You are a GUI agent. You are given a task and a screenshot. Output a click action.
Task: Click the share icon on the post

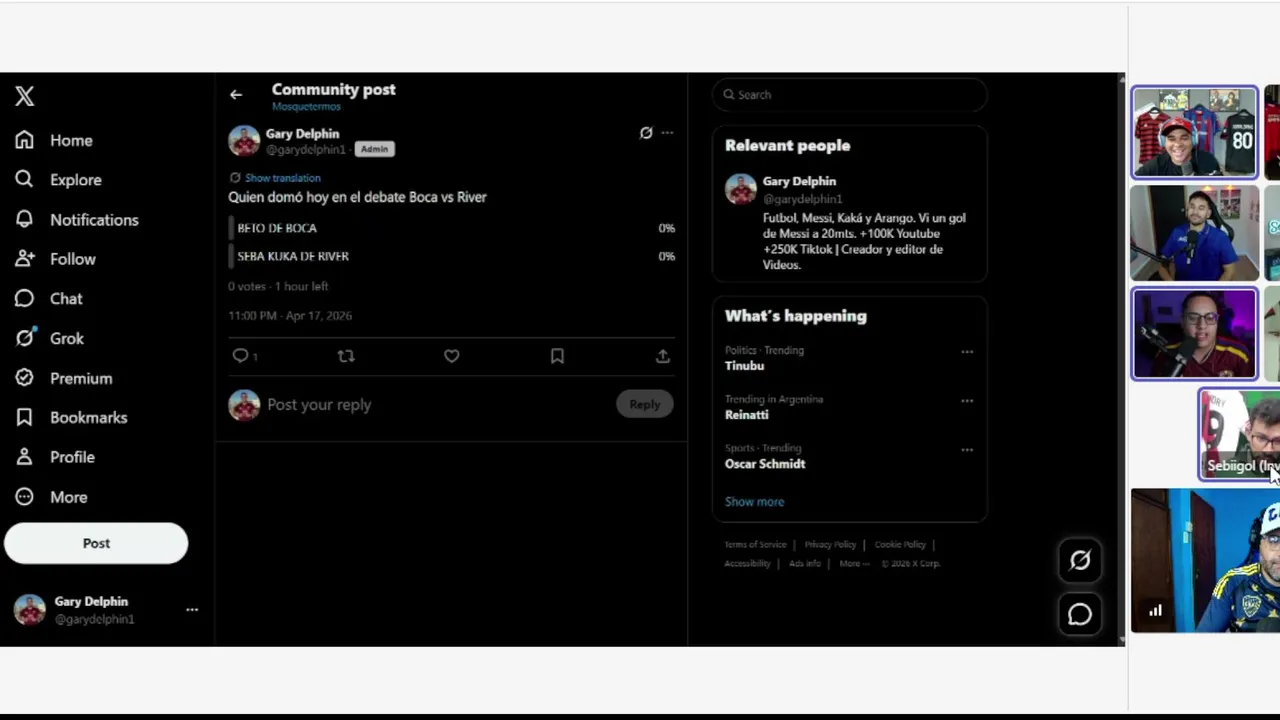tap(662, 356)
